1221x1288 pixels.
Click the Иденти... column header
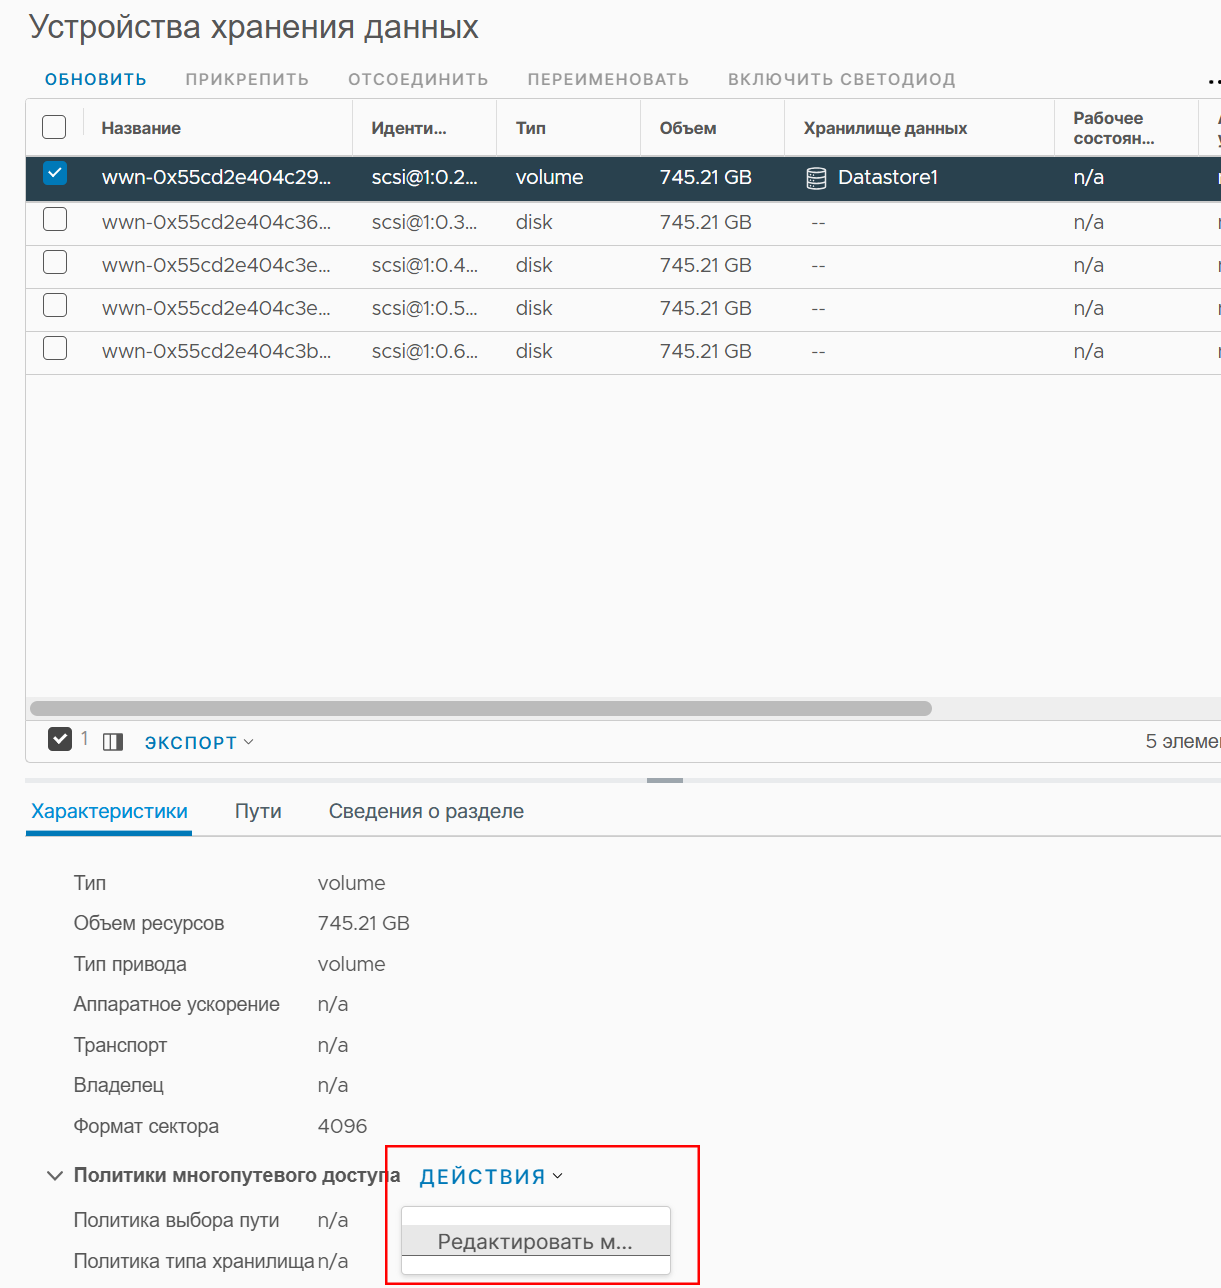(409, 128)
